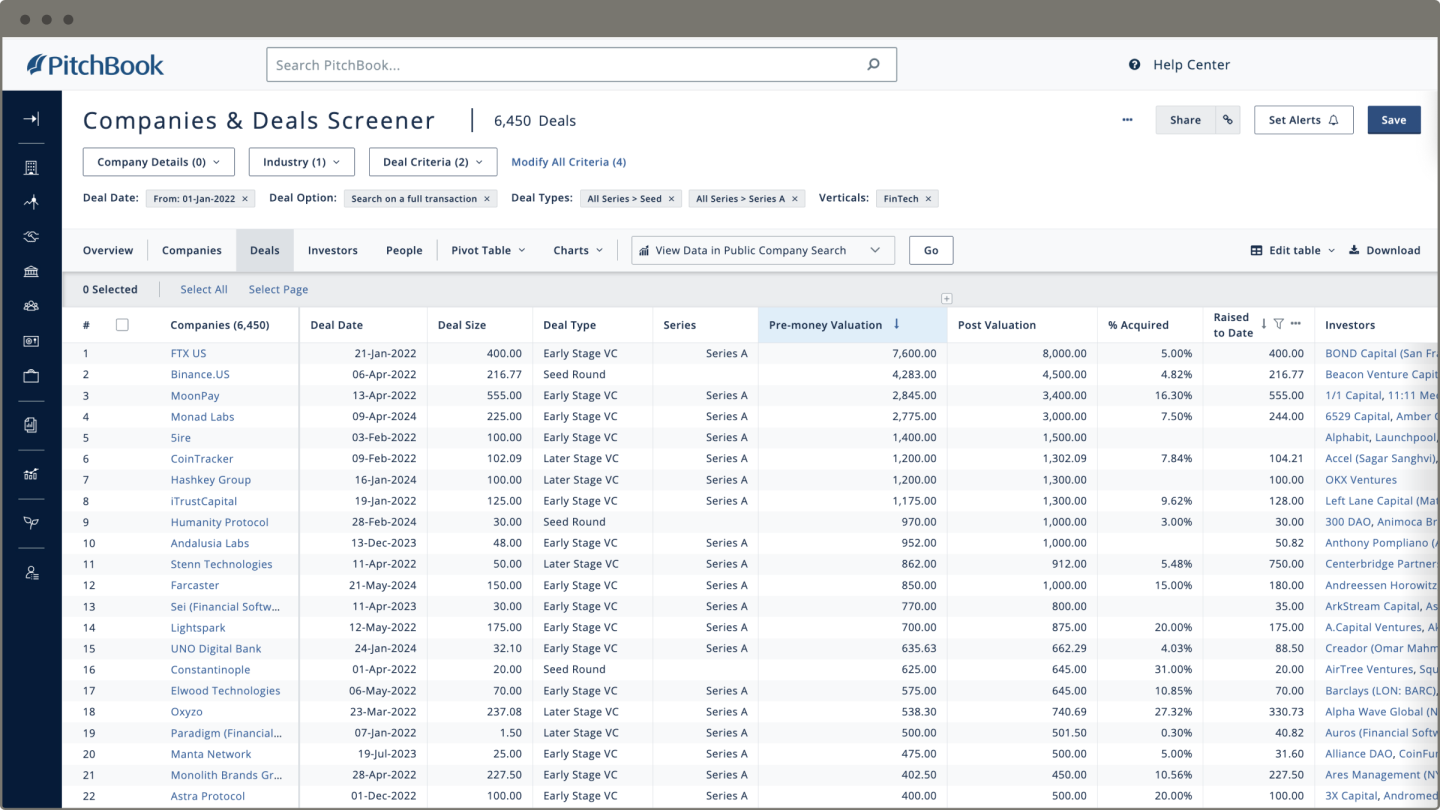1440x810 pixels.
Task: Open the Deal Criteria (2) dropdown
Action: pos(433,162)
